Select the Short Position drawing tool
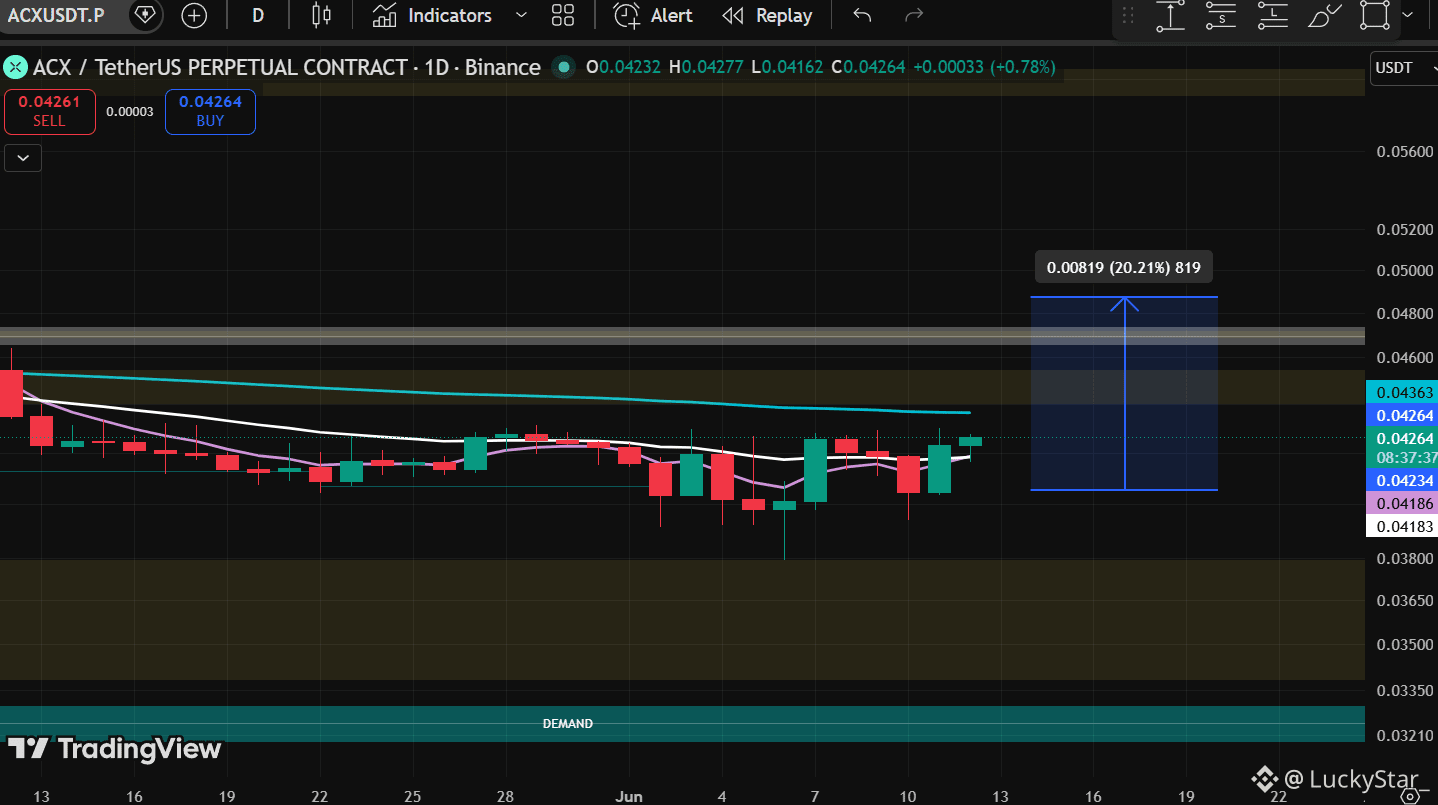The image size is (1438, 805). 1221,15
